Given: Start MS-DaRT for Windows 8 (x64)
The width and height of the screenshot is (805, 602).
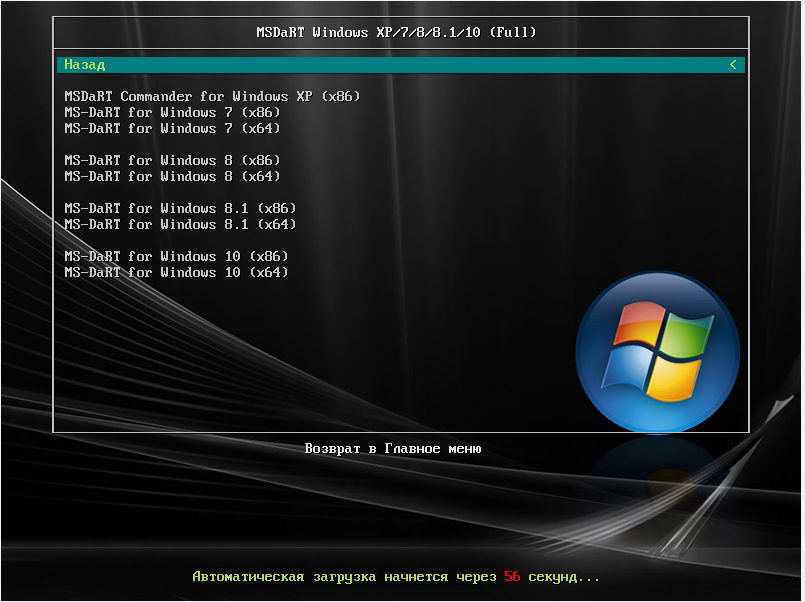Looking at the screenshot, I should pyautogui.click(x=172, y=177).
